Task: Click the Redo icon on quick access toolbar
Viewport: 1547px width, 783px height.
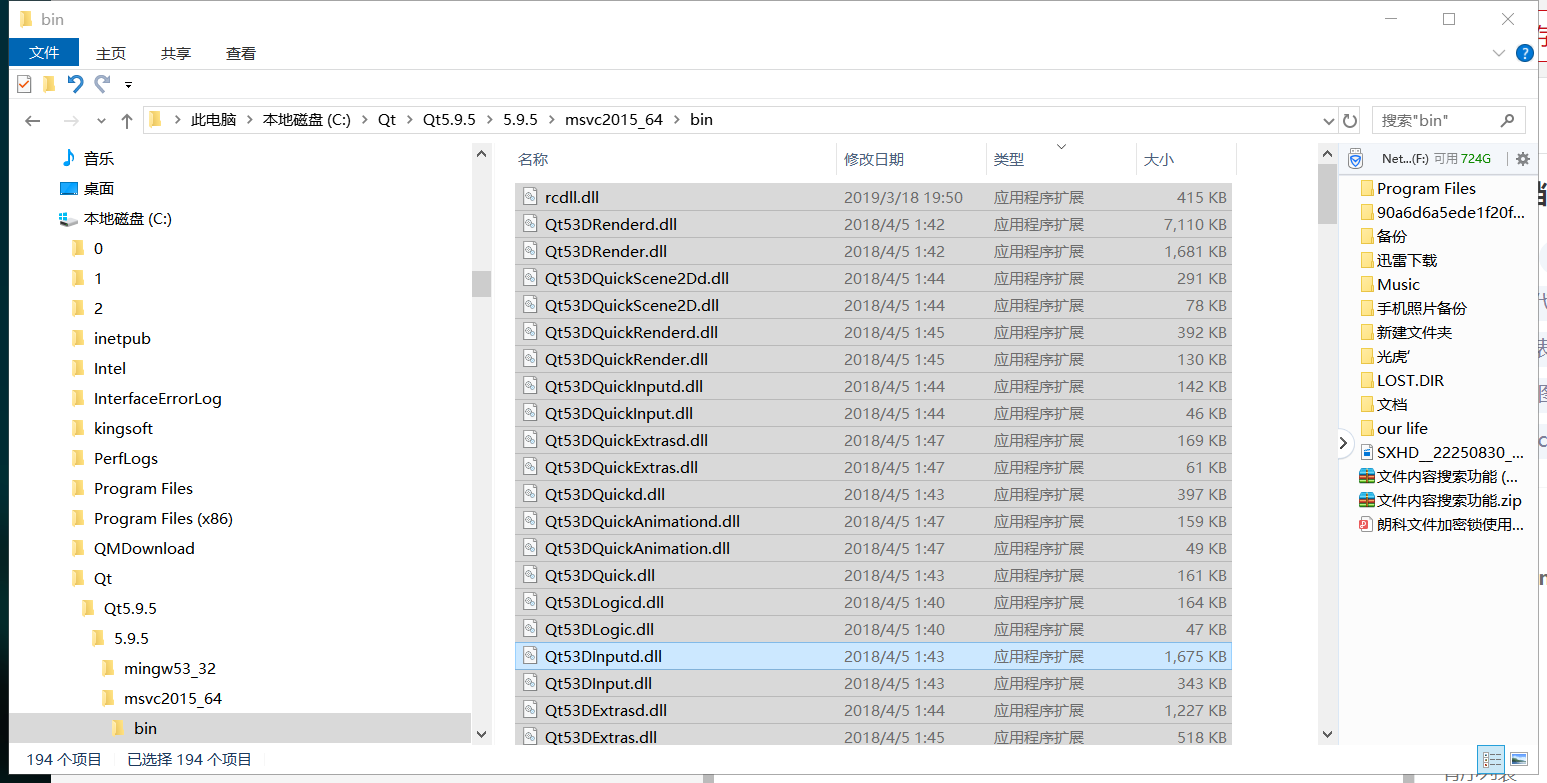Action: coord(100,84)
